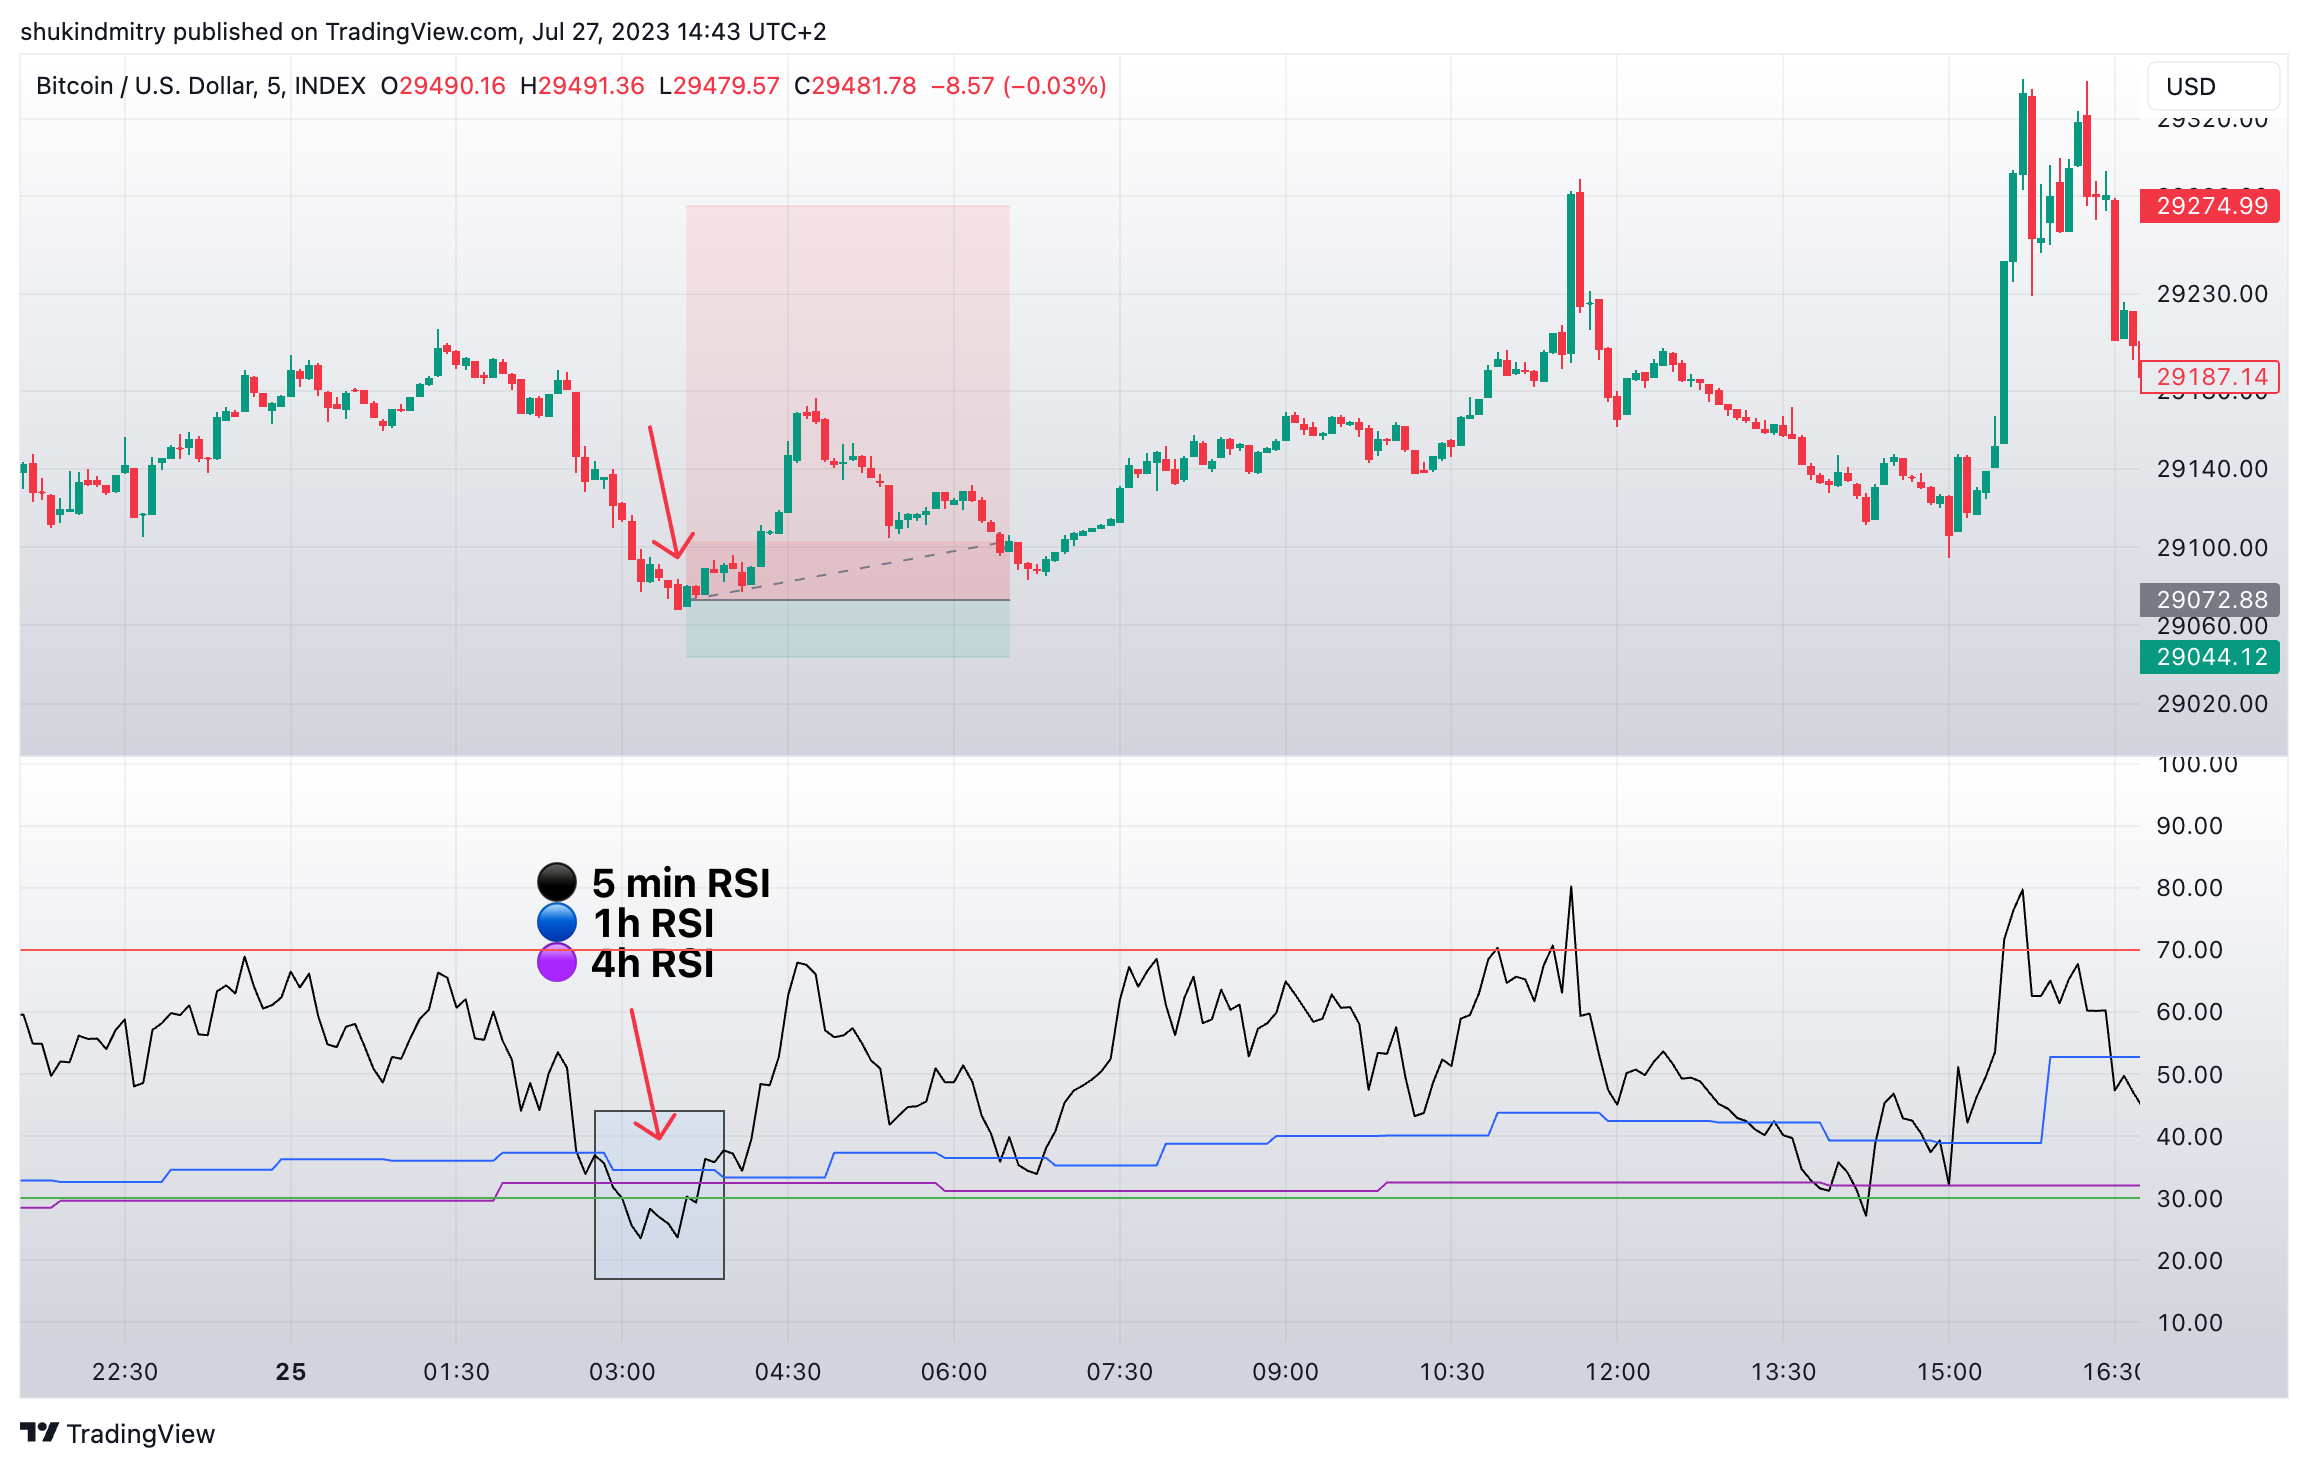Click the 29187.14 outlined price label

tap(2209, 377)
